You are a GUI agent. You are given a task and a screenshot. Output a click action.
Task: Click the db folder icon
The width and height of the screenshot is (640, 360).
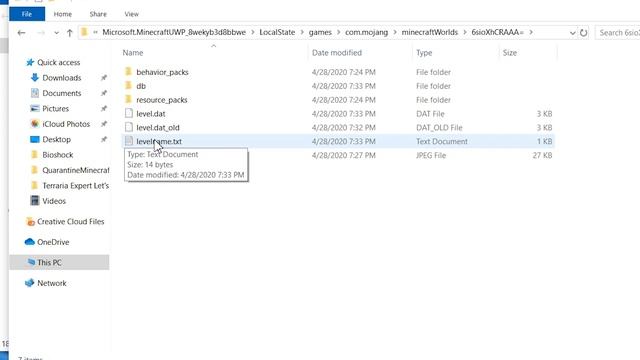(129, 85)
